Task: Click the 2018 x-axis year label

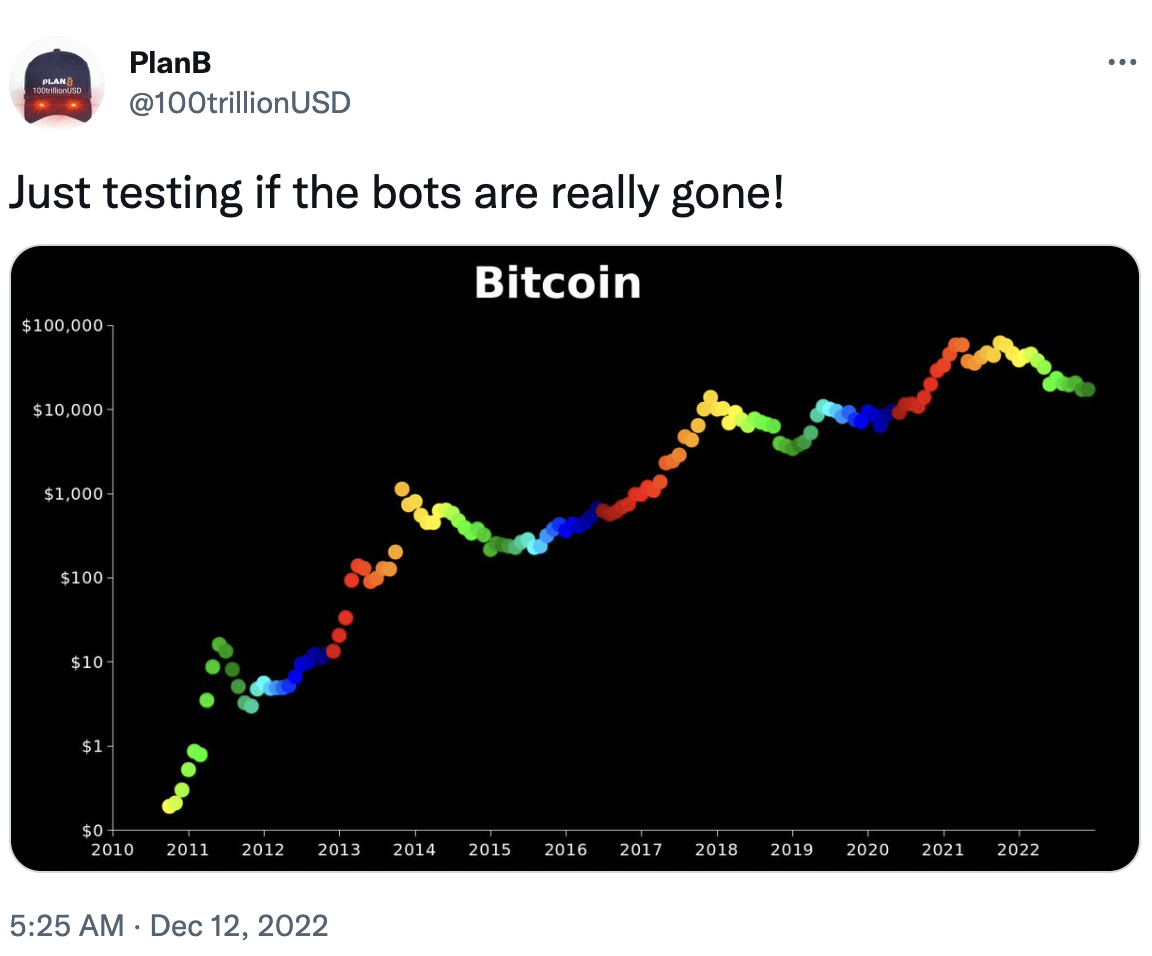Action: [x=716, y=850]
